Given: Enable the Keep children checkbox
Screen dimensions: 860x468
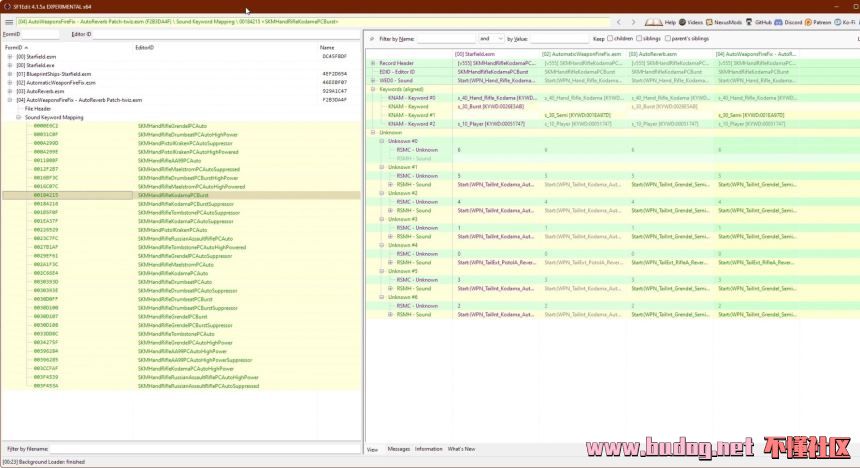Looking at the screenshot, I should pyautogui.click(x=610, y=38).
